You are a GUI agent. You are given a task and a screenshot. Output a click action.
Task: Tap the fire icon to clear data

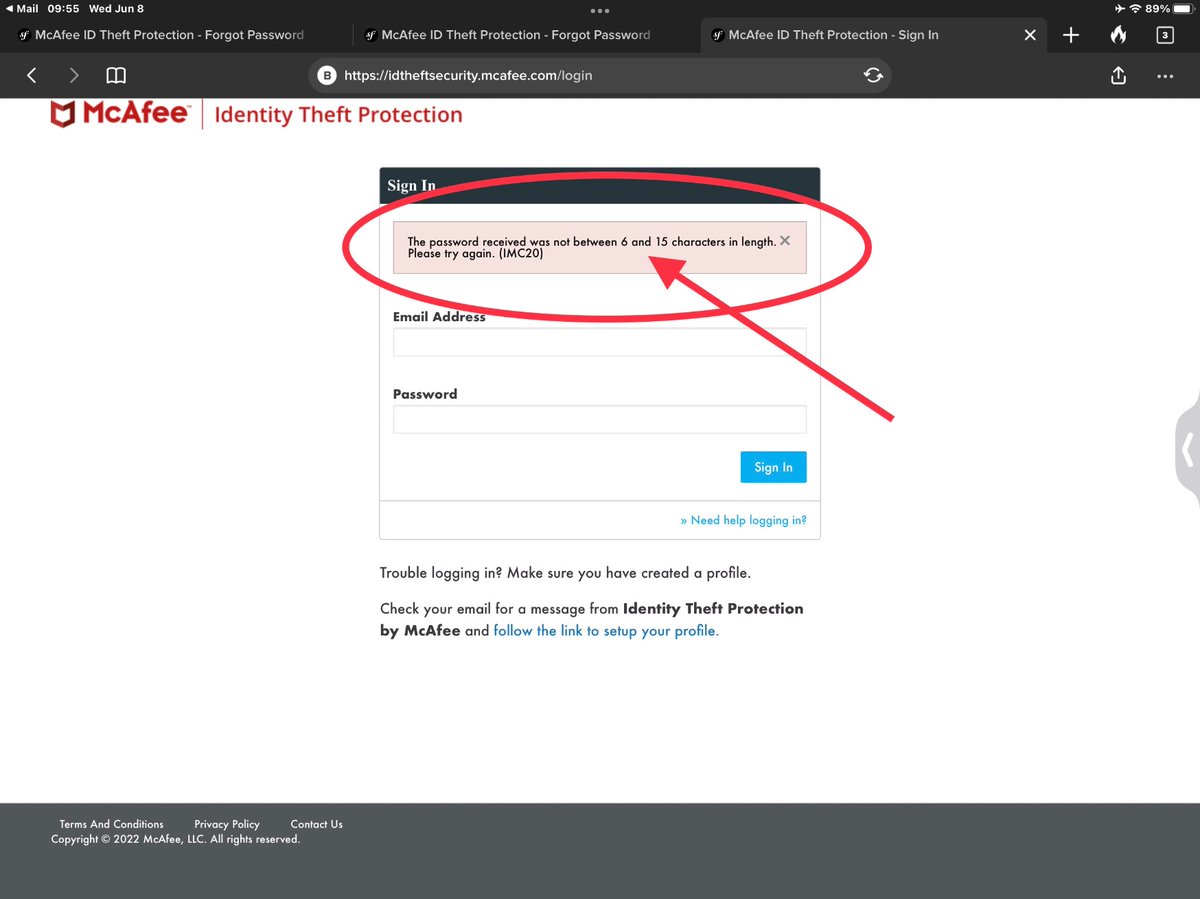pos(1118,34)
